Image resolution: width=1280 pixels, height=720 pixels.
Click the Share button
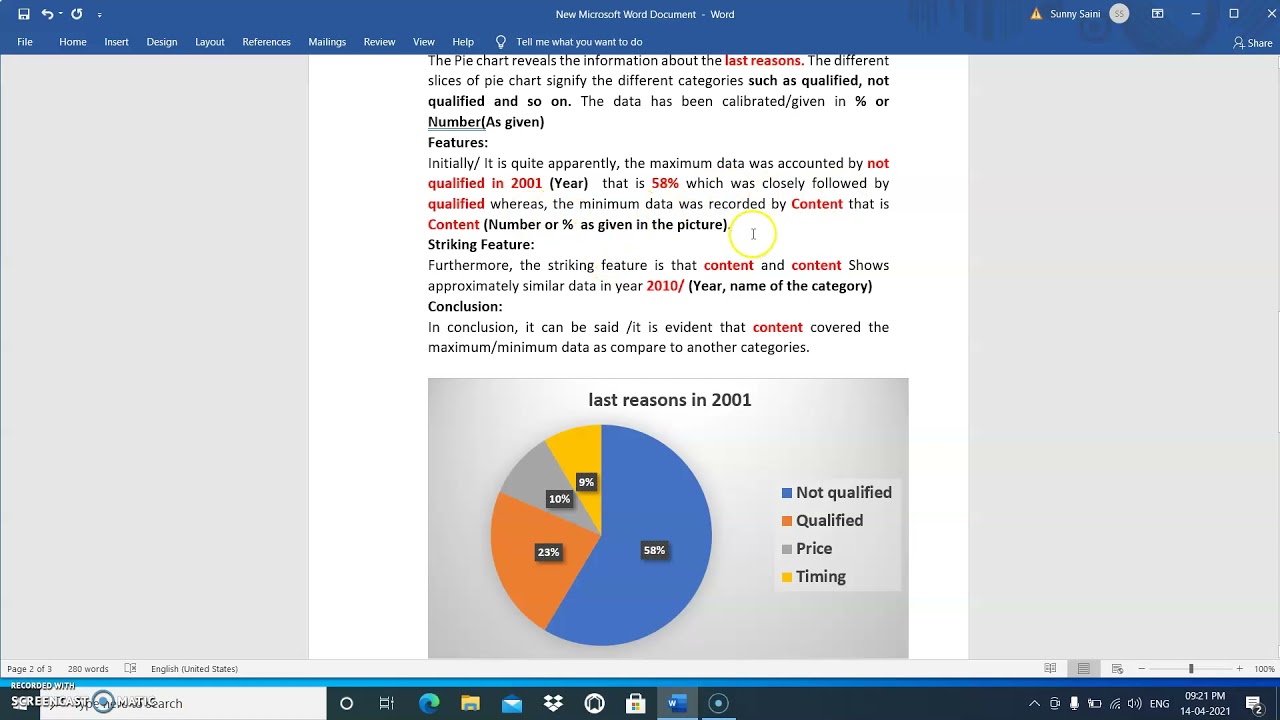1252,43
